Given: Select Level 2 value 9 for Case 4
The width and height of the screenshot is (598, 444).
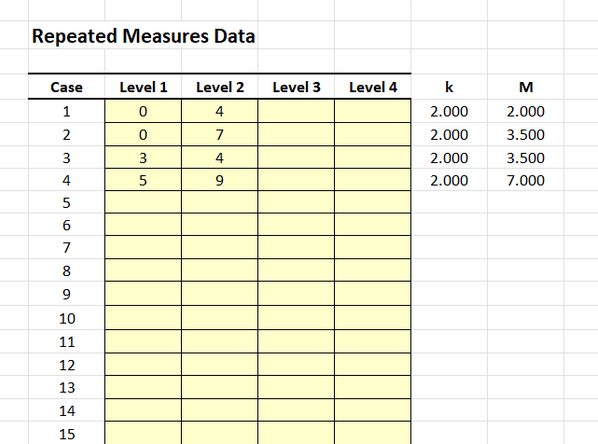Looking at the screenshot, I should (220, 180).
